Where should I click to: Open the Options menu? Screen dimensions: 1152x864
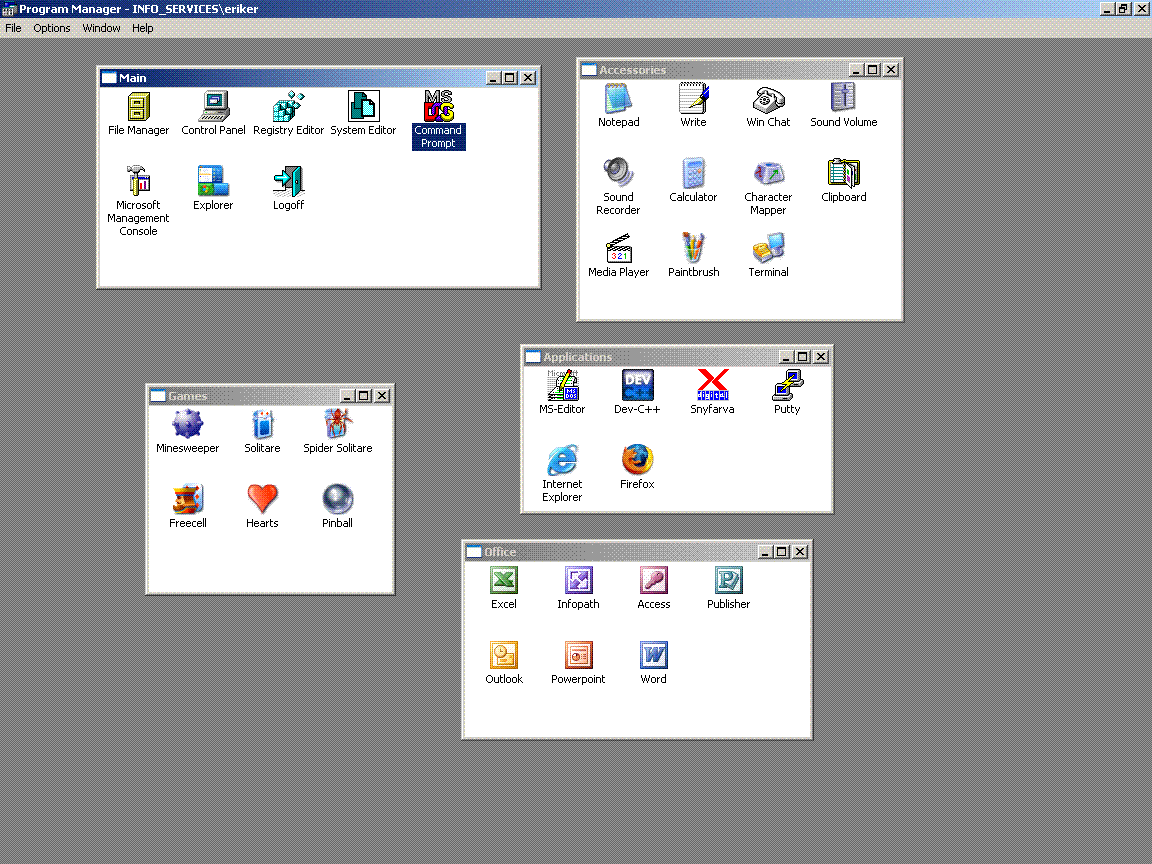pos(52,28)
